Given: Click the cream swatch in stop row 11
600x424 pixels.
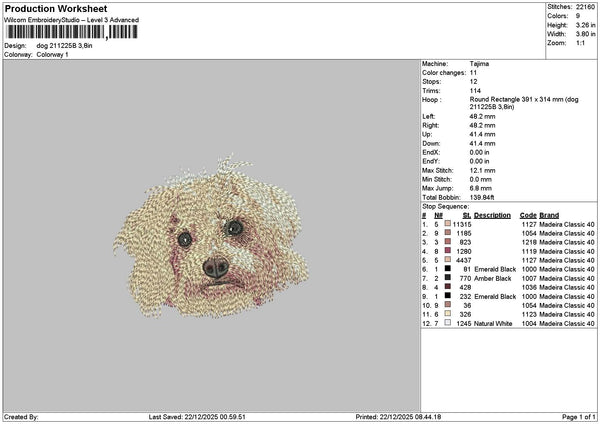Looking at the screenshot, I should pyautogui.click(x=447, y=314).
